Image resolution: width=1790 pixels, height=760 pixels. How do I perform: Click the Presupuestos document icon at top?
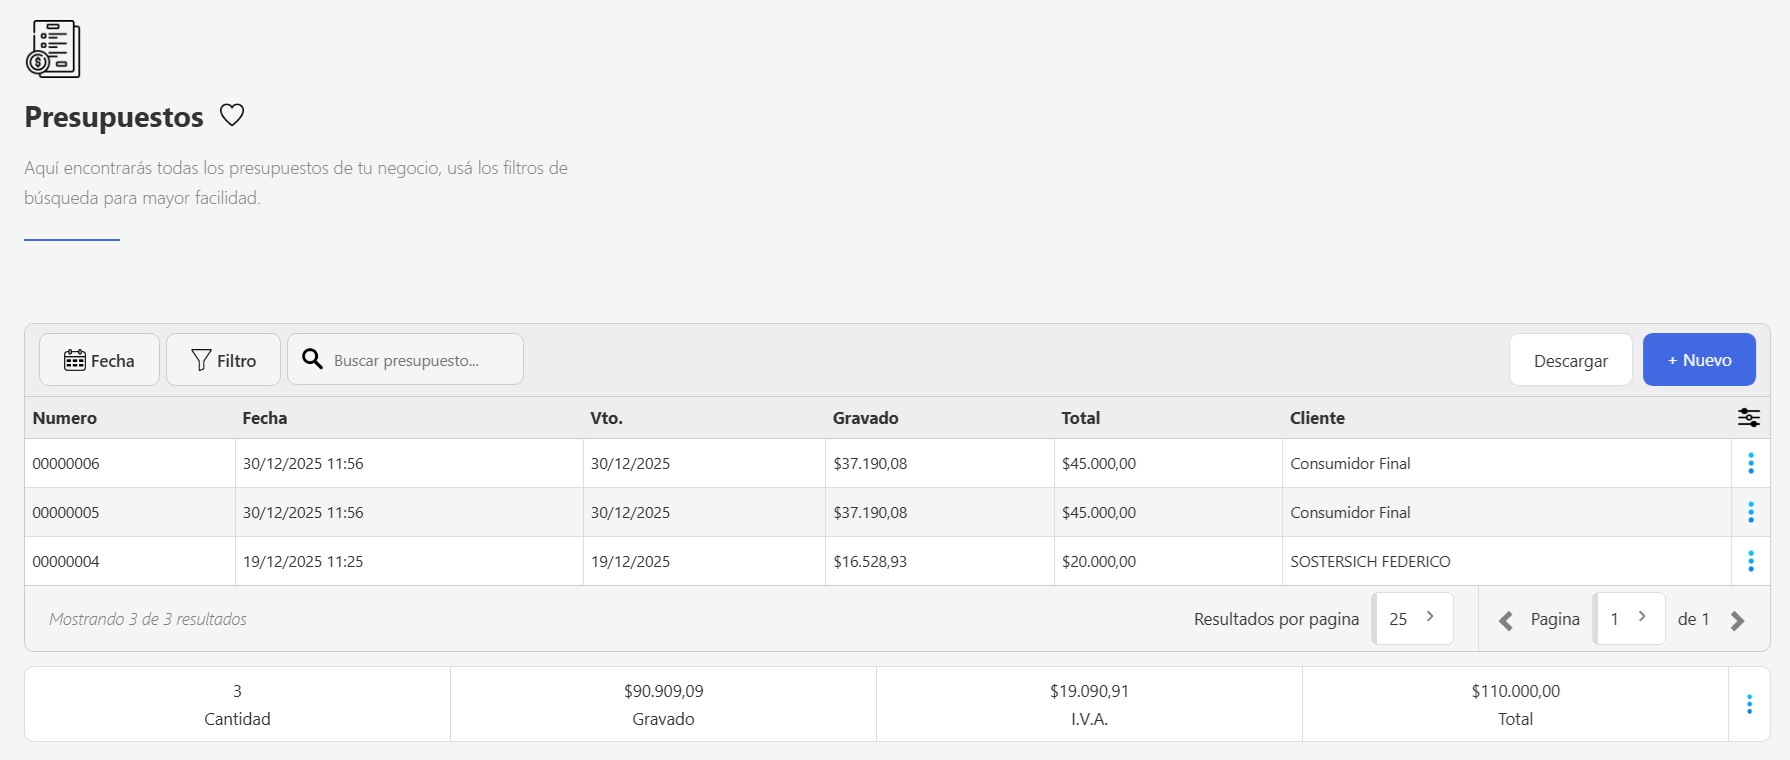point(53,49)
